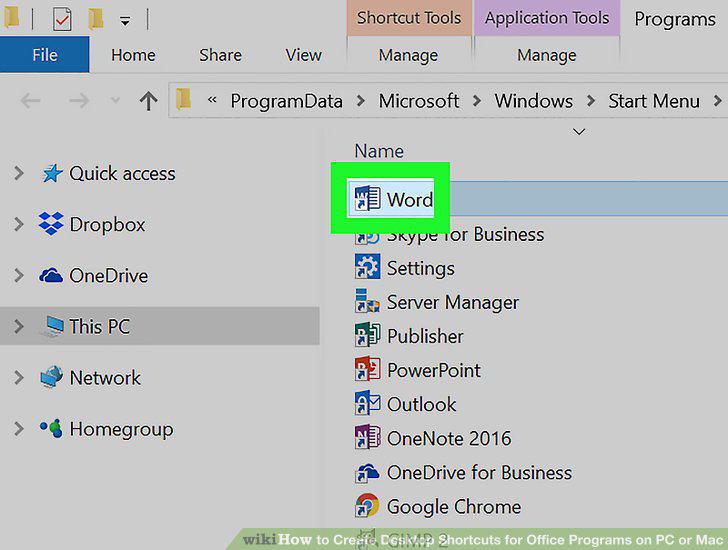Click the Settings gear shortcut icon
The width and height of the screenshot is (728, 550).
click(x=368, y=266)
